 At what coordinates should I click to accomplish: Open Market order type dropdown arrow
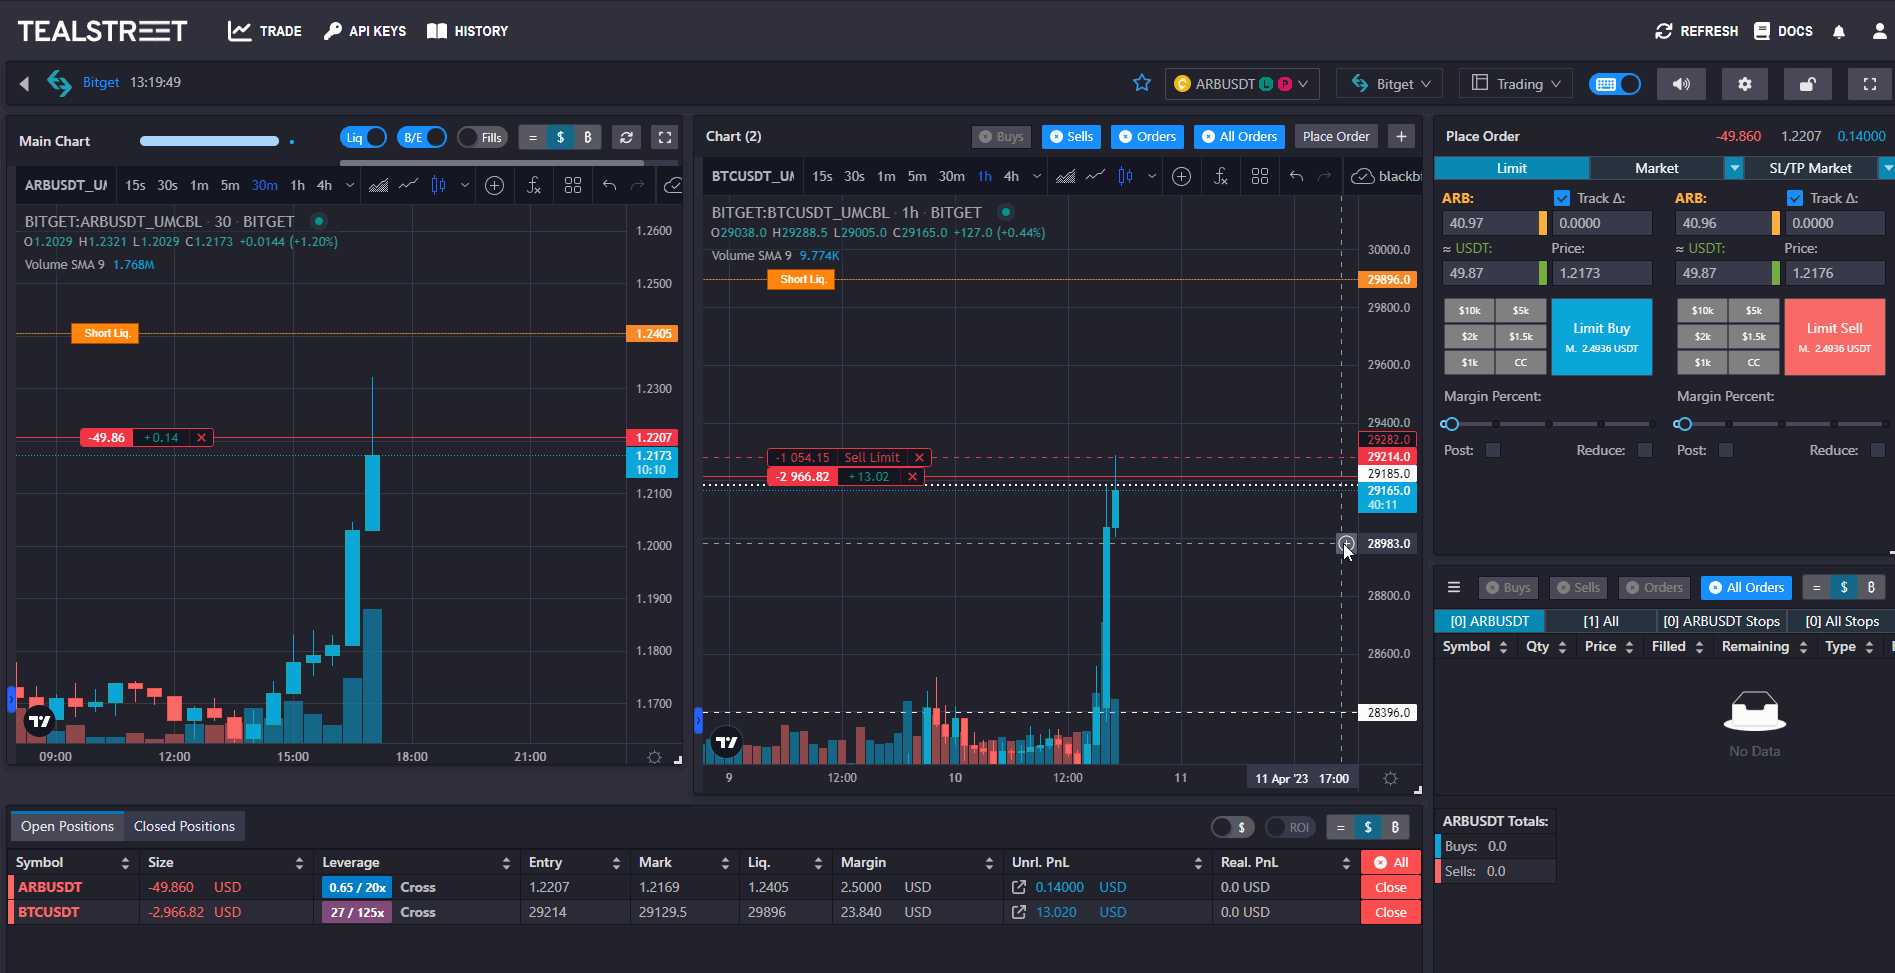click(1734, 168)
